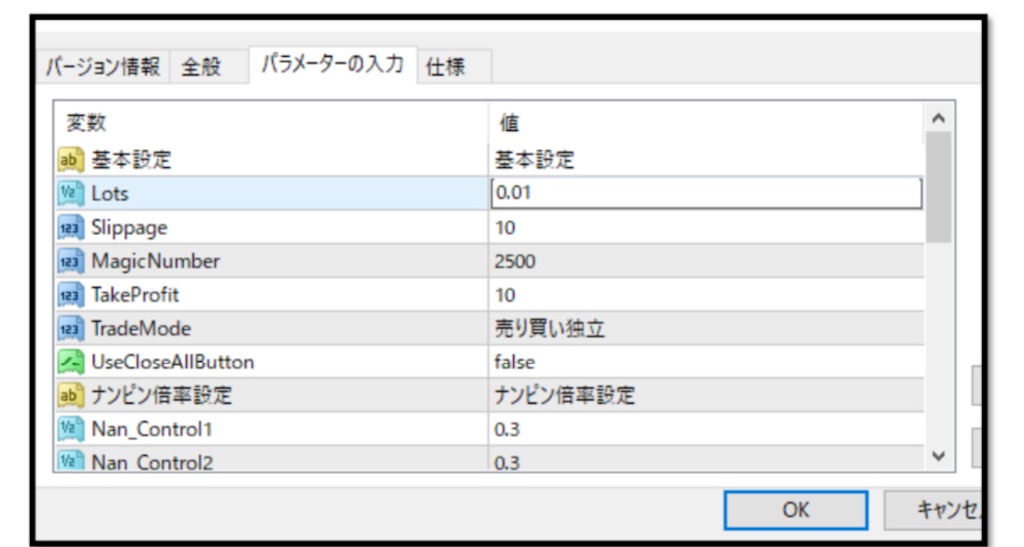Select the Nan_Control1 value 0.3
Image resolution: width=1024 pixels, height=547 pixels.
tap(706, 429)
